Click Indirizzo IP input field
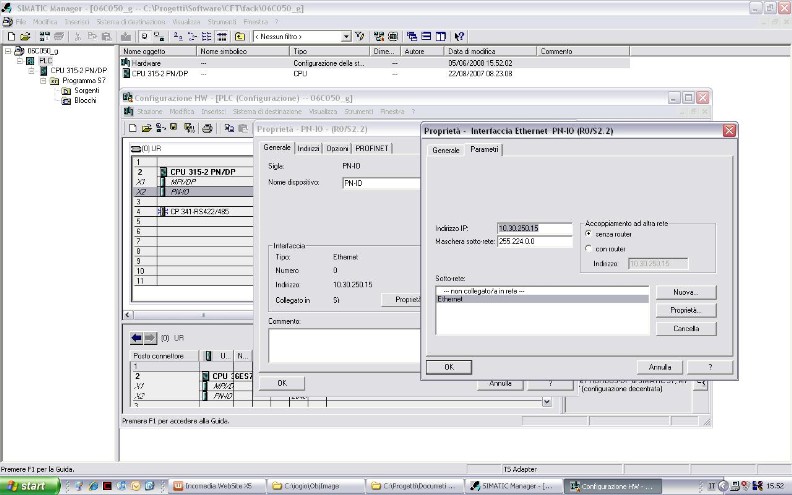 click(534, 228)
